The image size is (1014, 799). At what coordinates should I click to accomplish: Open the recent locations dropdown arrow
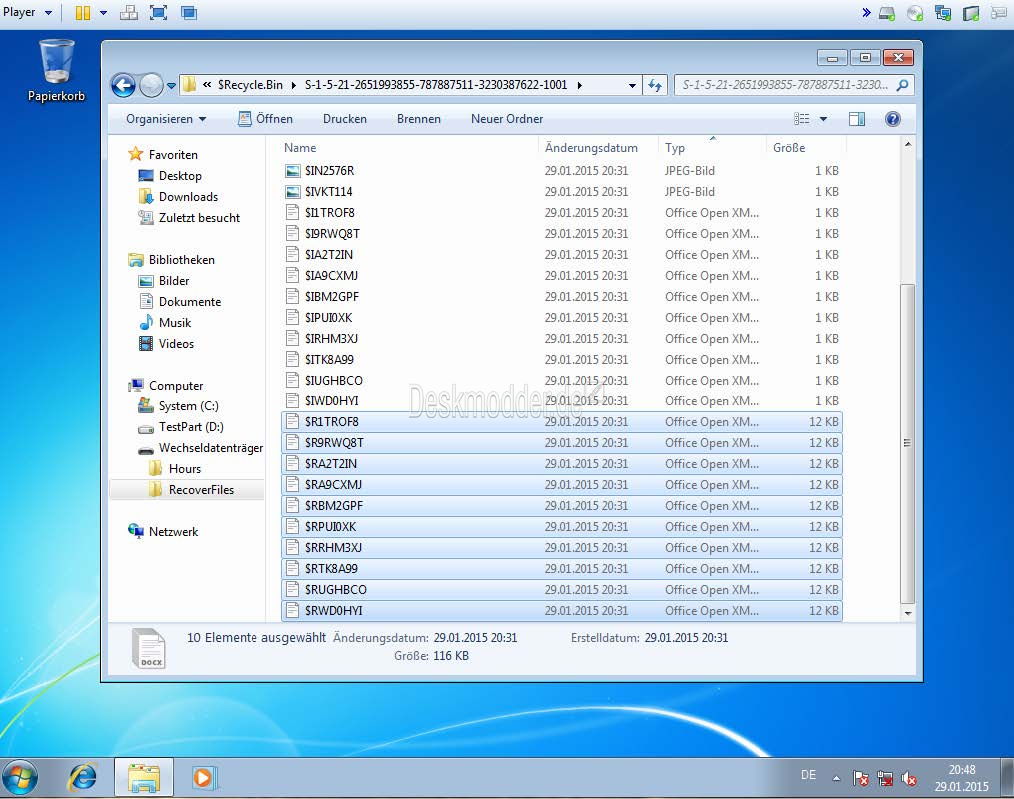coord(171,85)
